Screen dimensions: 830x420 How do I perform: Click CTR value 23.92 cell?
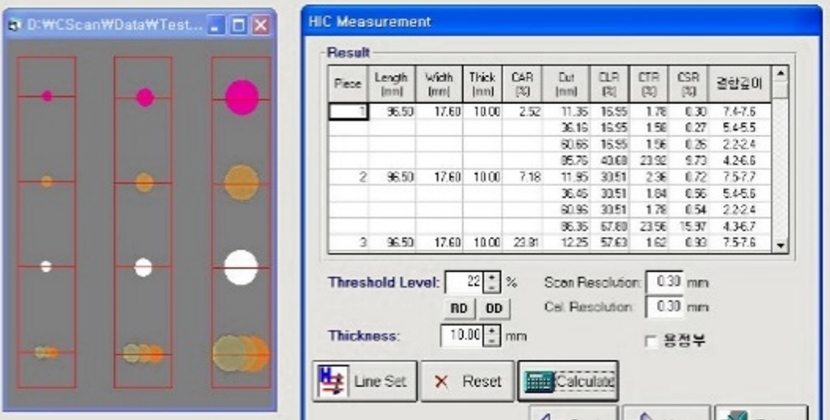[x=649, y=160]
